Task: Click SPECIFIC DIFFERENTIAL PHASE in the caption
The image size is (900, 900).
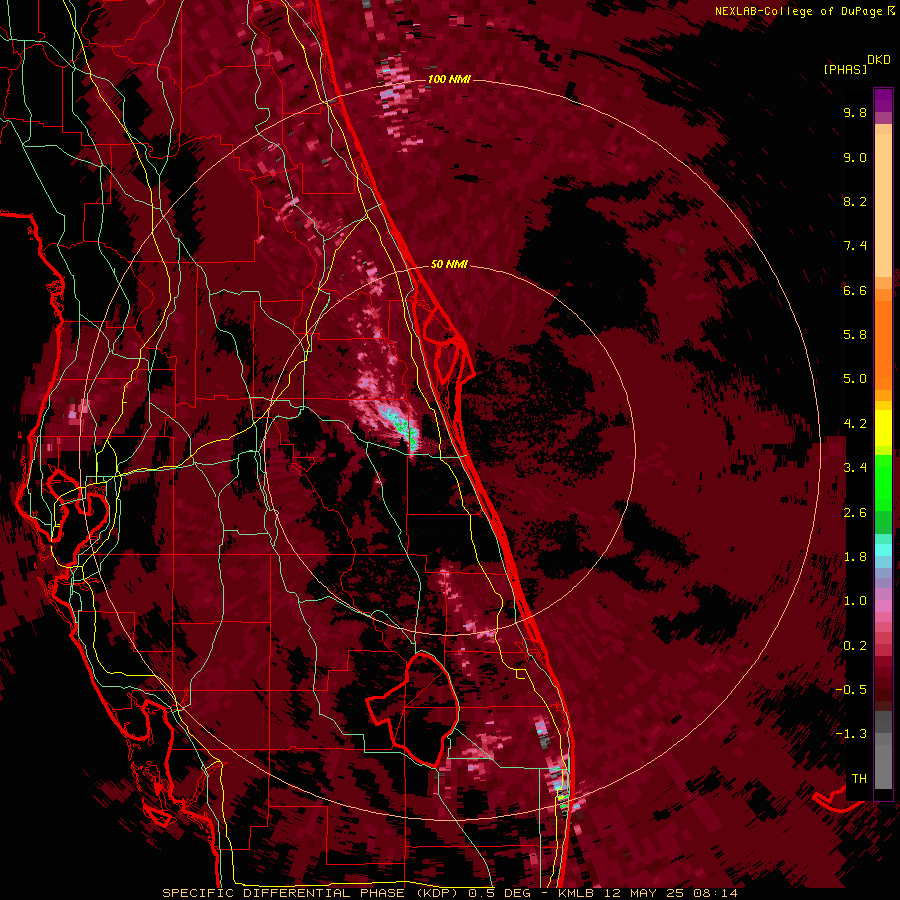Action: pyautogui.click(x=286, y=893)
